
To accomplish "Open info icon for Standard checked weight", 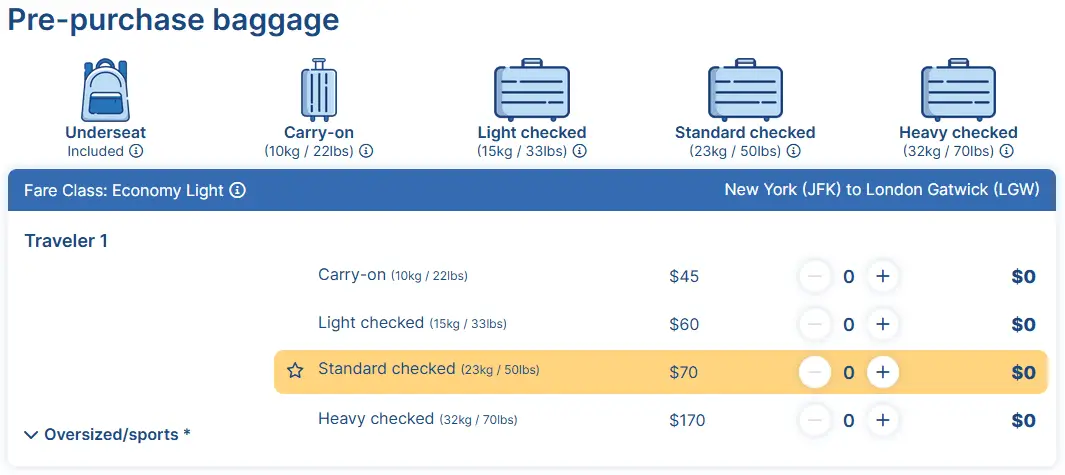I will click(793, 151).
